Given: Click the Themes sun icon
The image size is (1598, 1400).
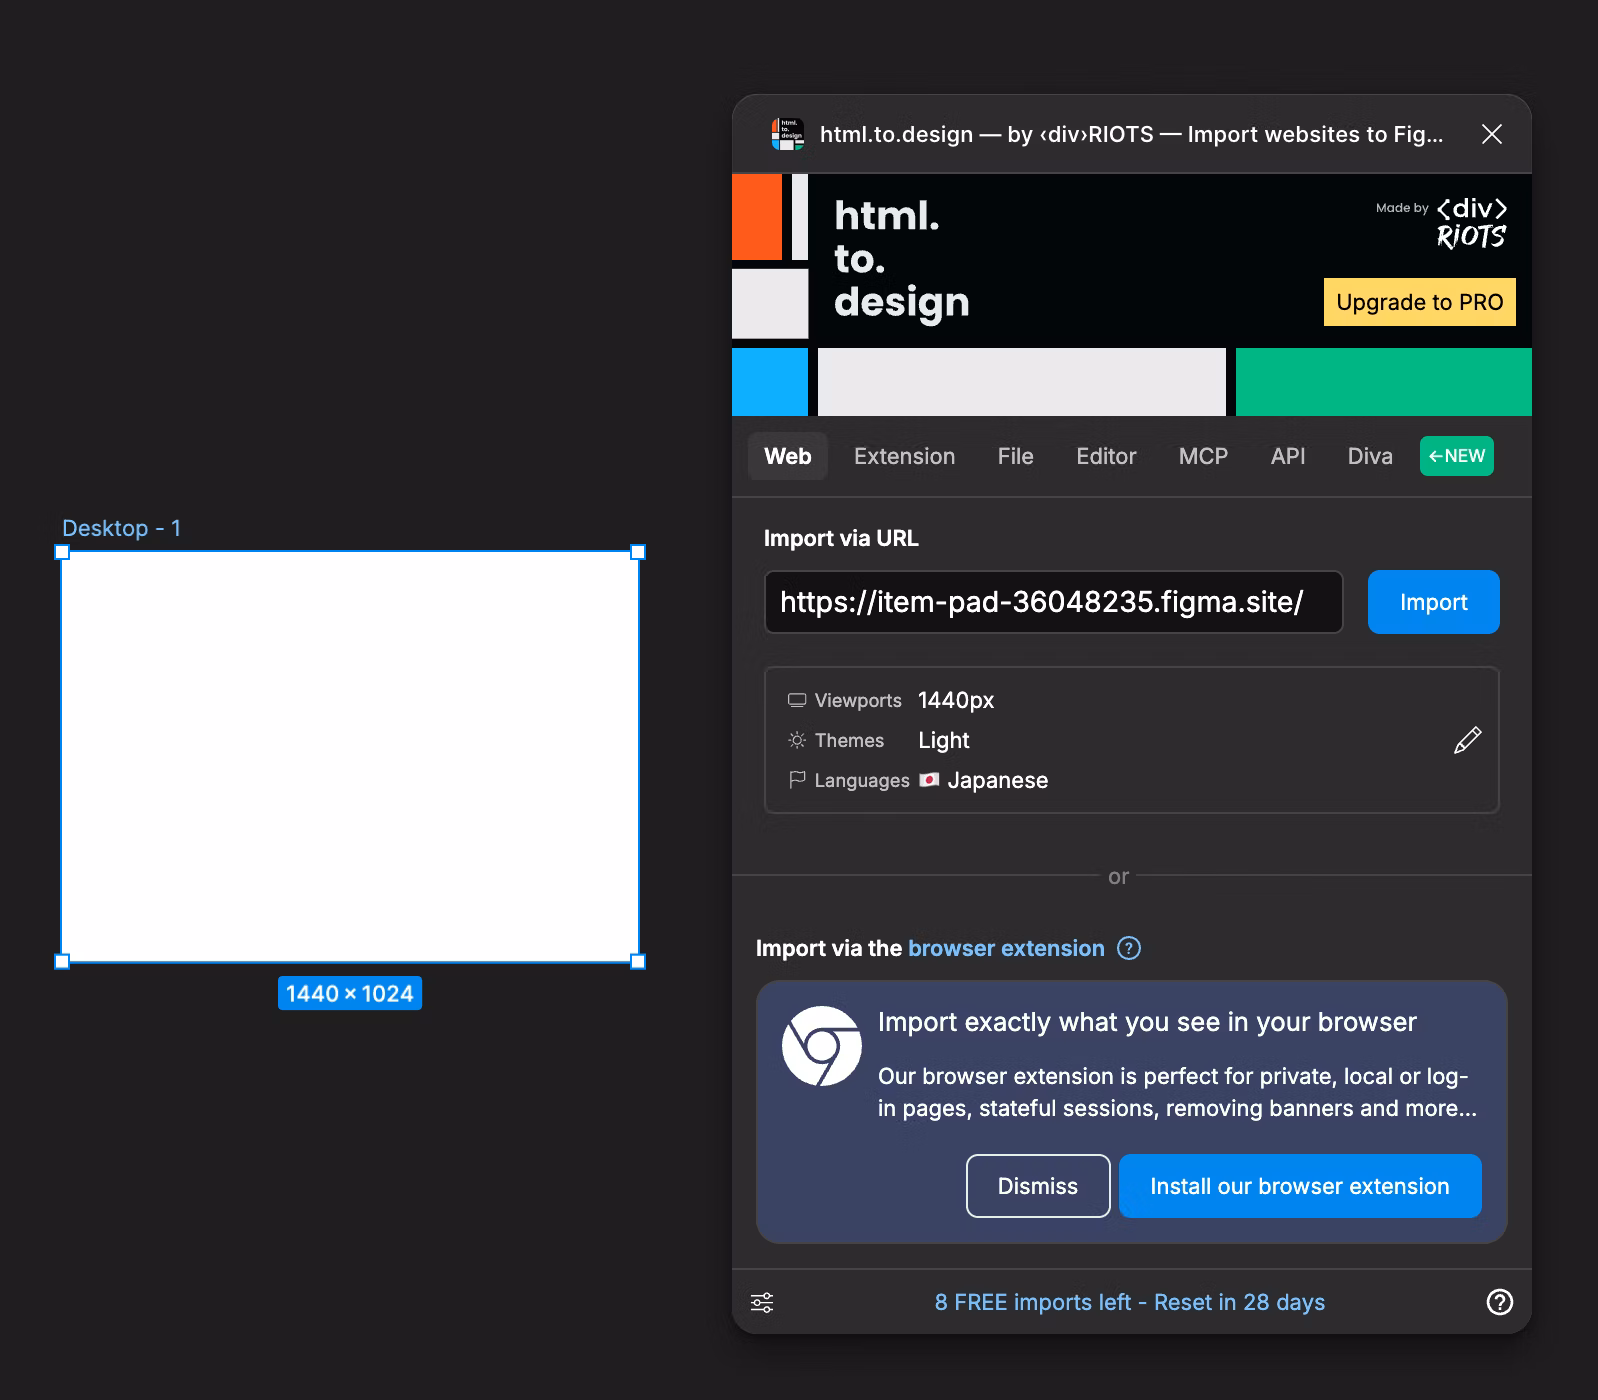Looking at the screenshot, I should pos(797,740).
